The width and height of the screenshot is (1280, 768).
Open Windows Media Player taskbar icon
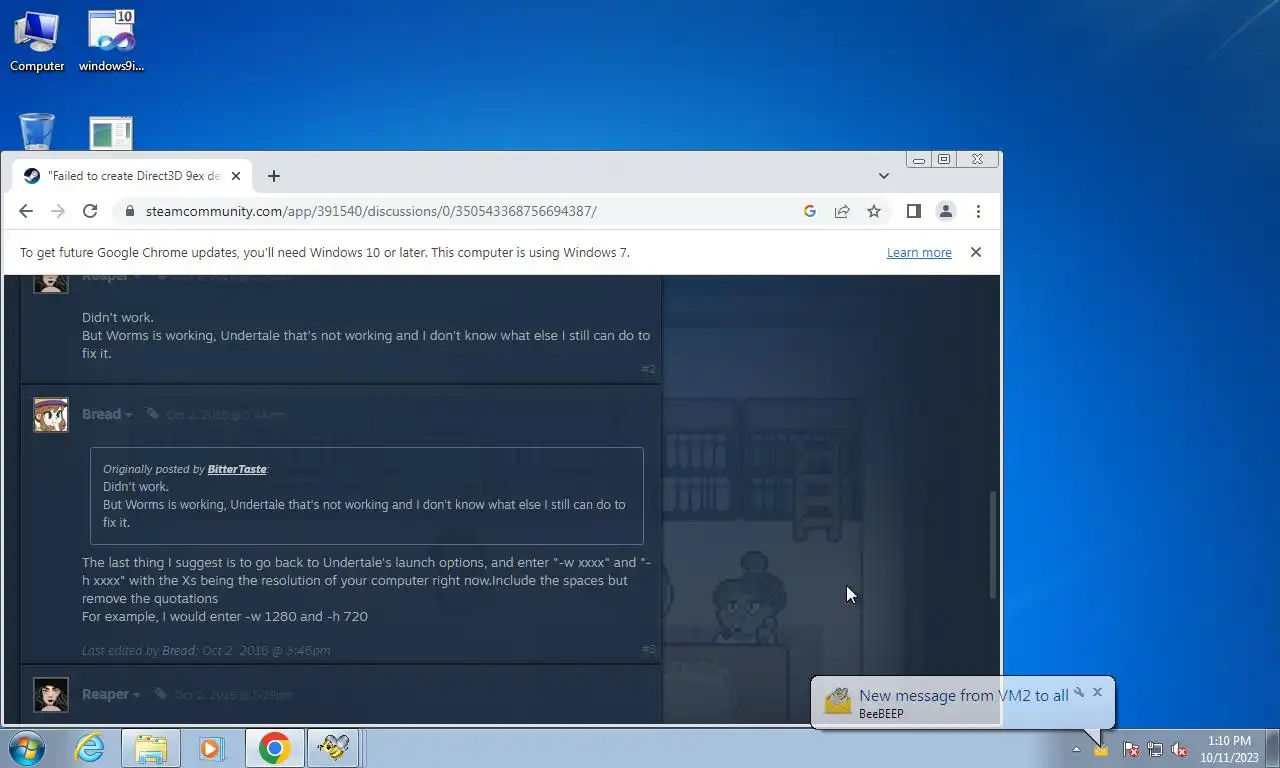(x=211, y=748)
